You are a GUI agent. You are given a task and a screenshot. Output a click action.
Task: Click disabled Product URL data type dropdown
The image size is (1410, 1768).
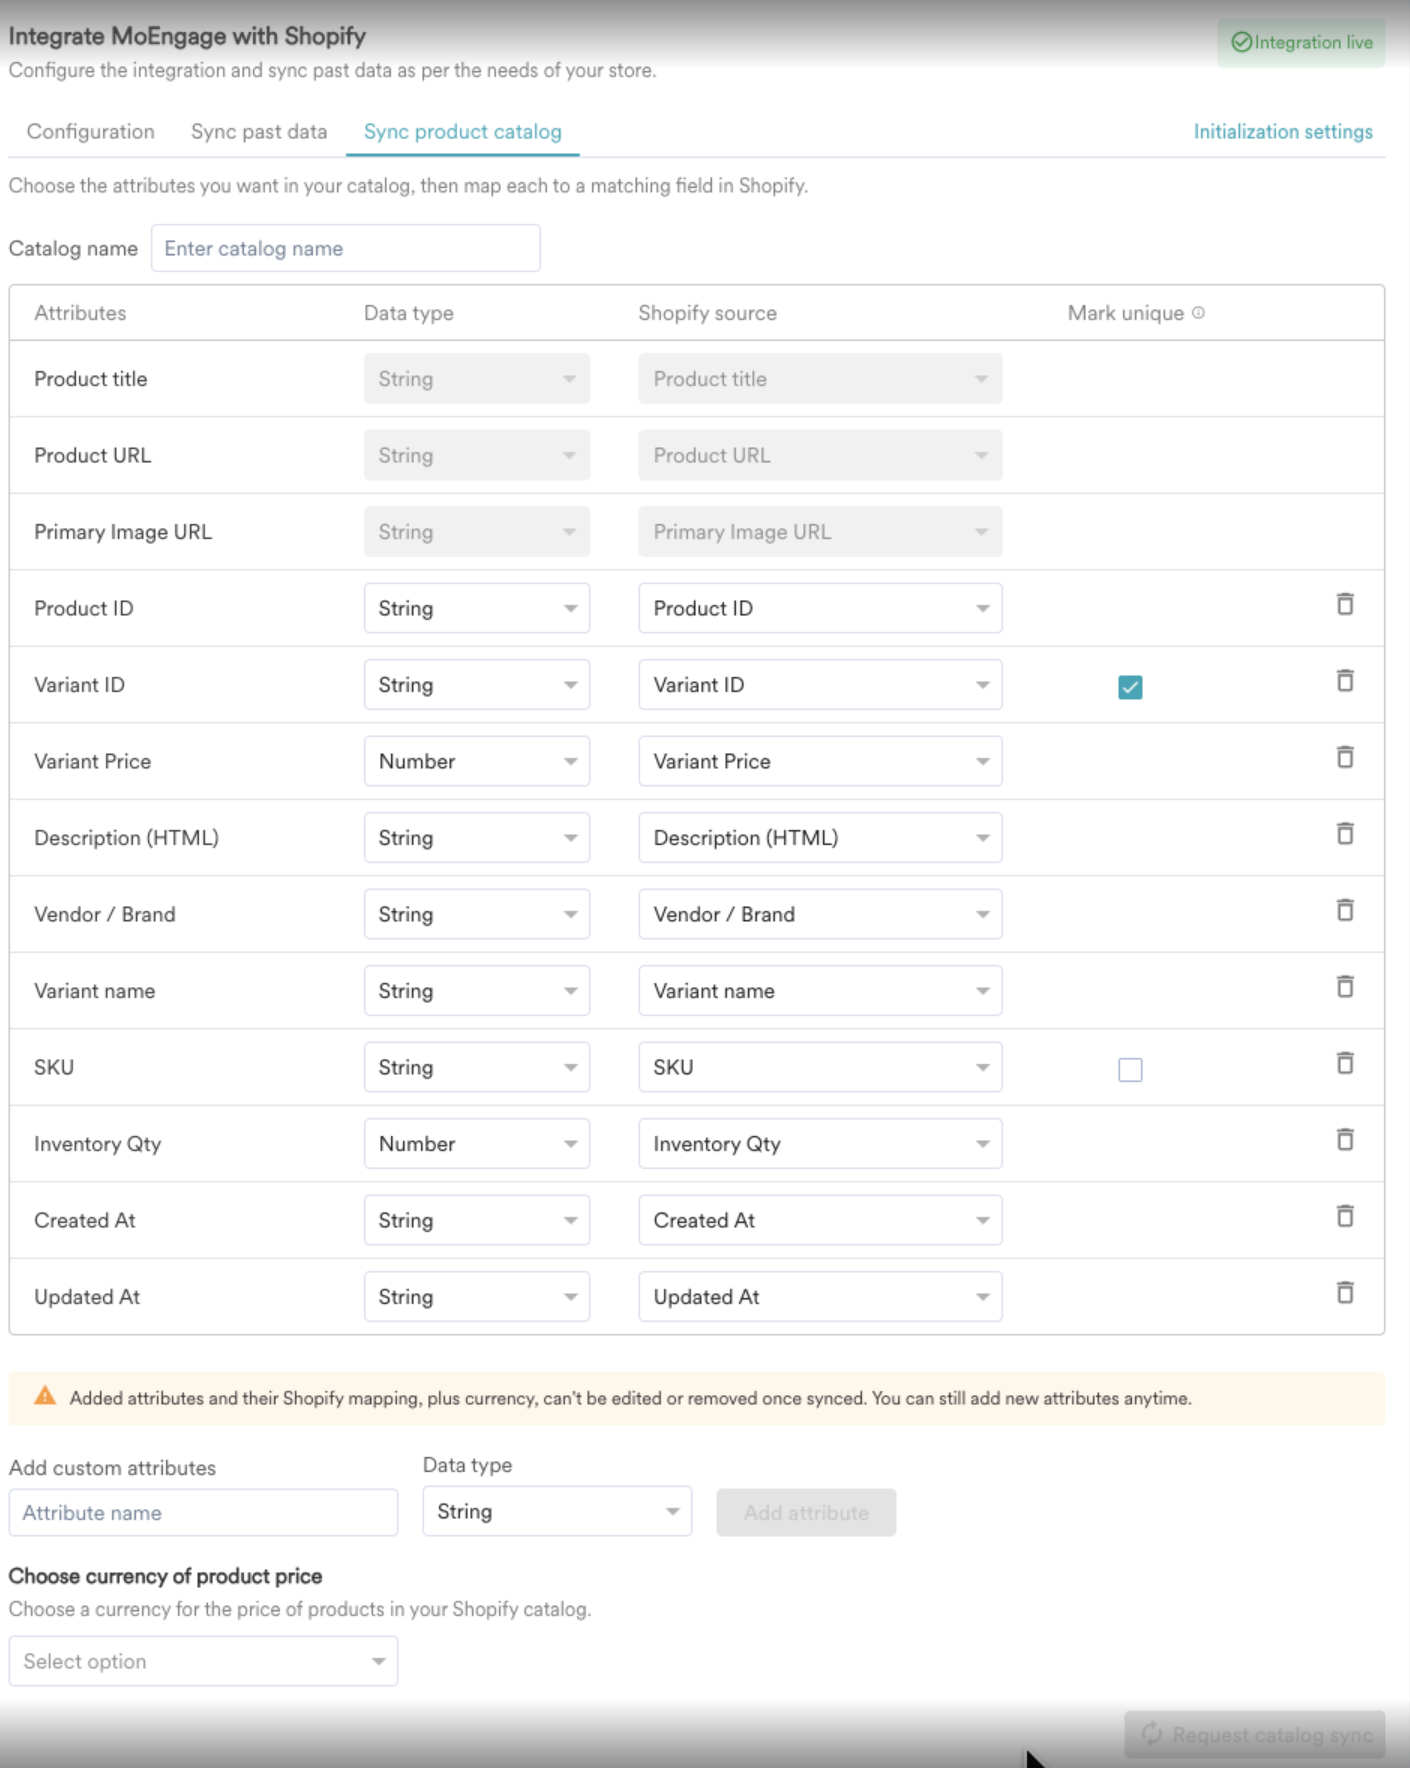[477, 455]
